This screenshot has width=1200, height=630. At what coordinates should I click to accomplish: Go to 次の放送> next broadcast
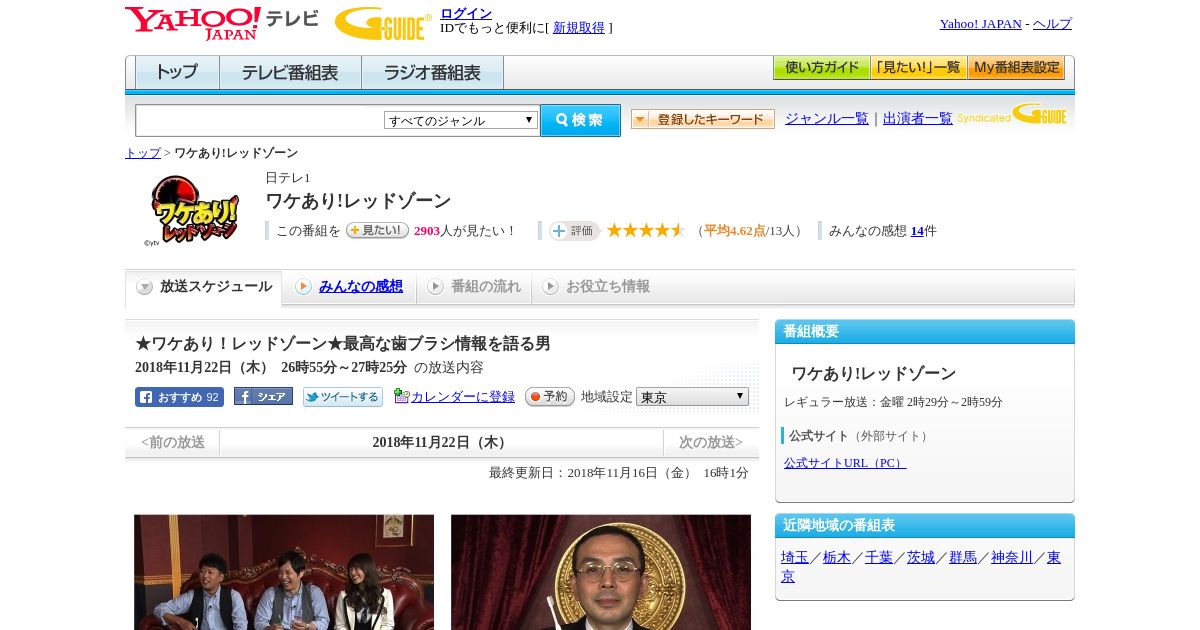coord(711,442)
